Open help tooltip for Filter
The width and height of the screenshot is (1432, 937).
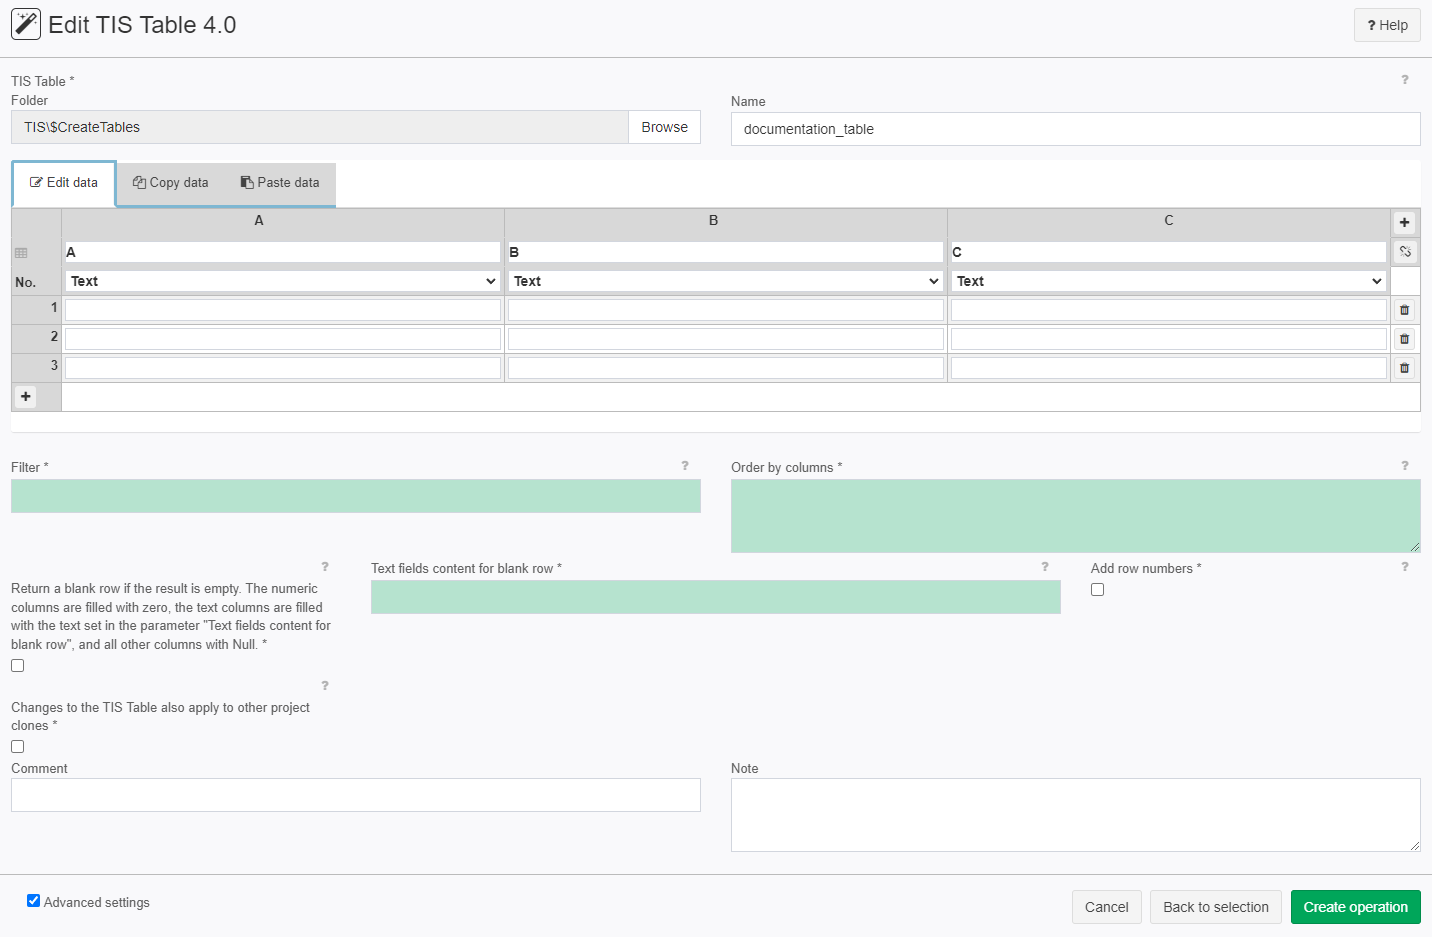[685, 466]
